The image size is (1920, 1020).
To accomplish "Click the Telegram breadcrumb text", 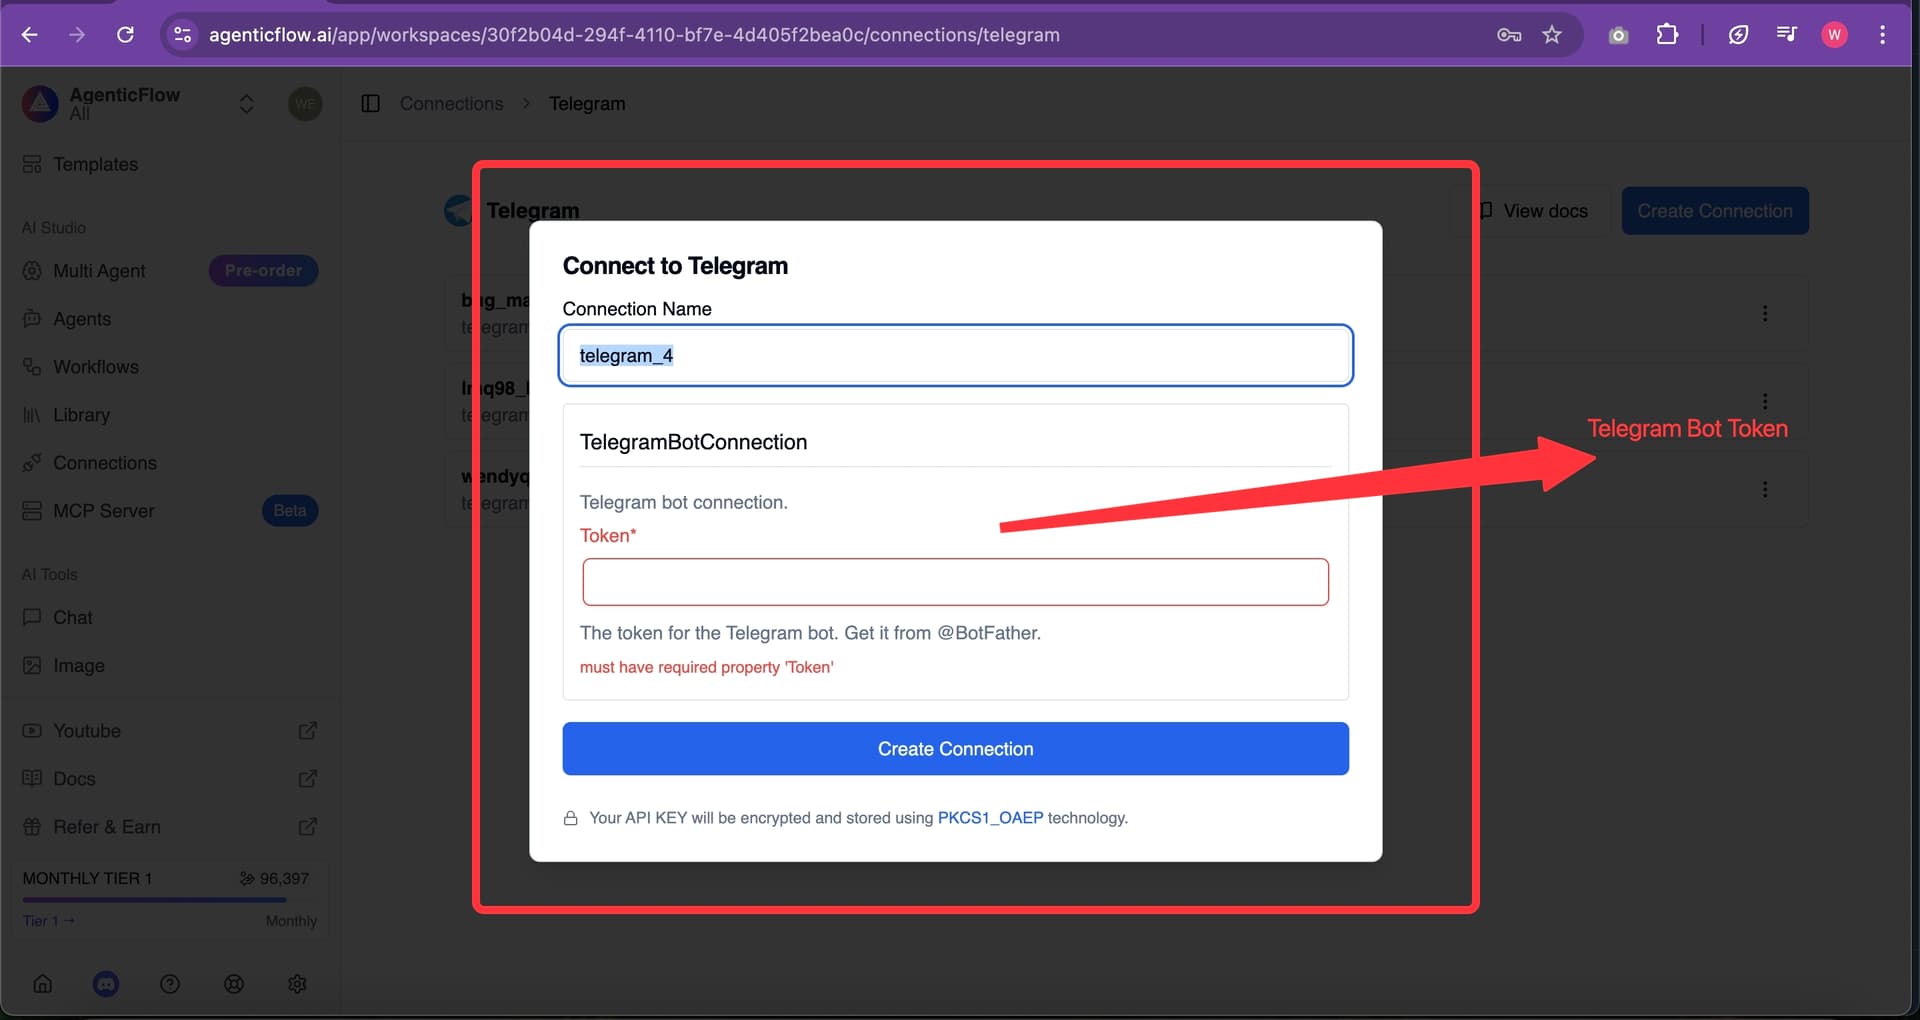I will pyautogui.click(x=587, y=104).
